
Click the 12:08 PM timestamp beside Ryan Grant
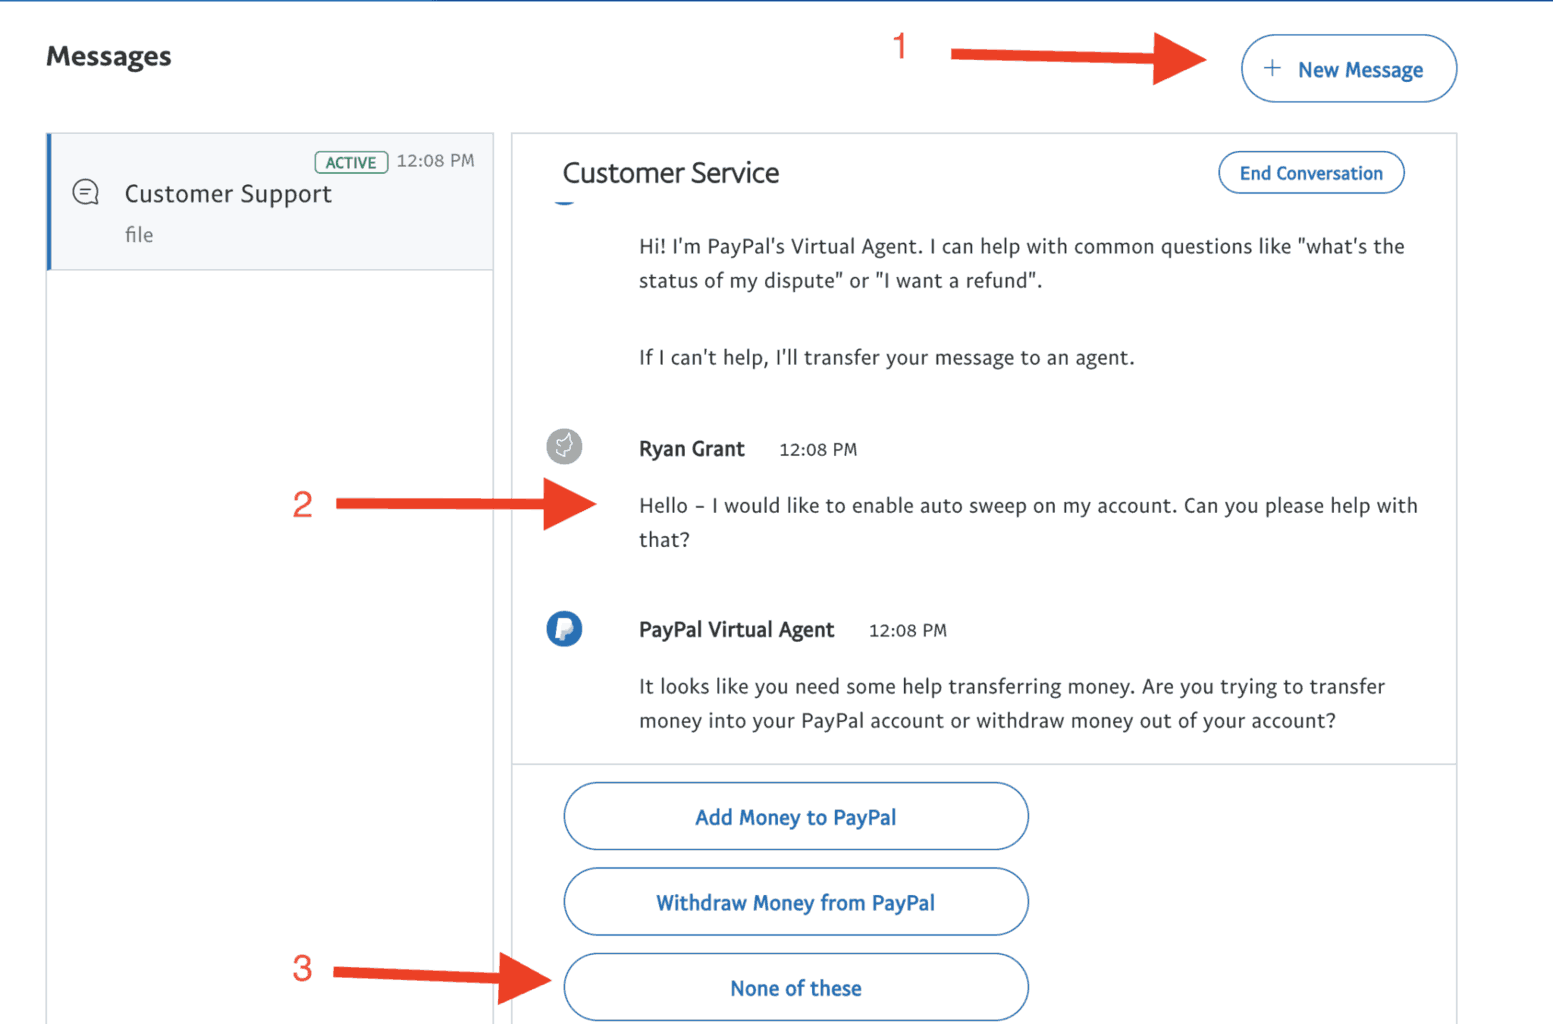point(818,449)
